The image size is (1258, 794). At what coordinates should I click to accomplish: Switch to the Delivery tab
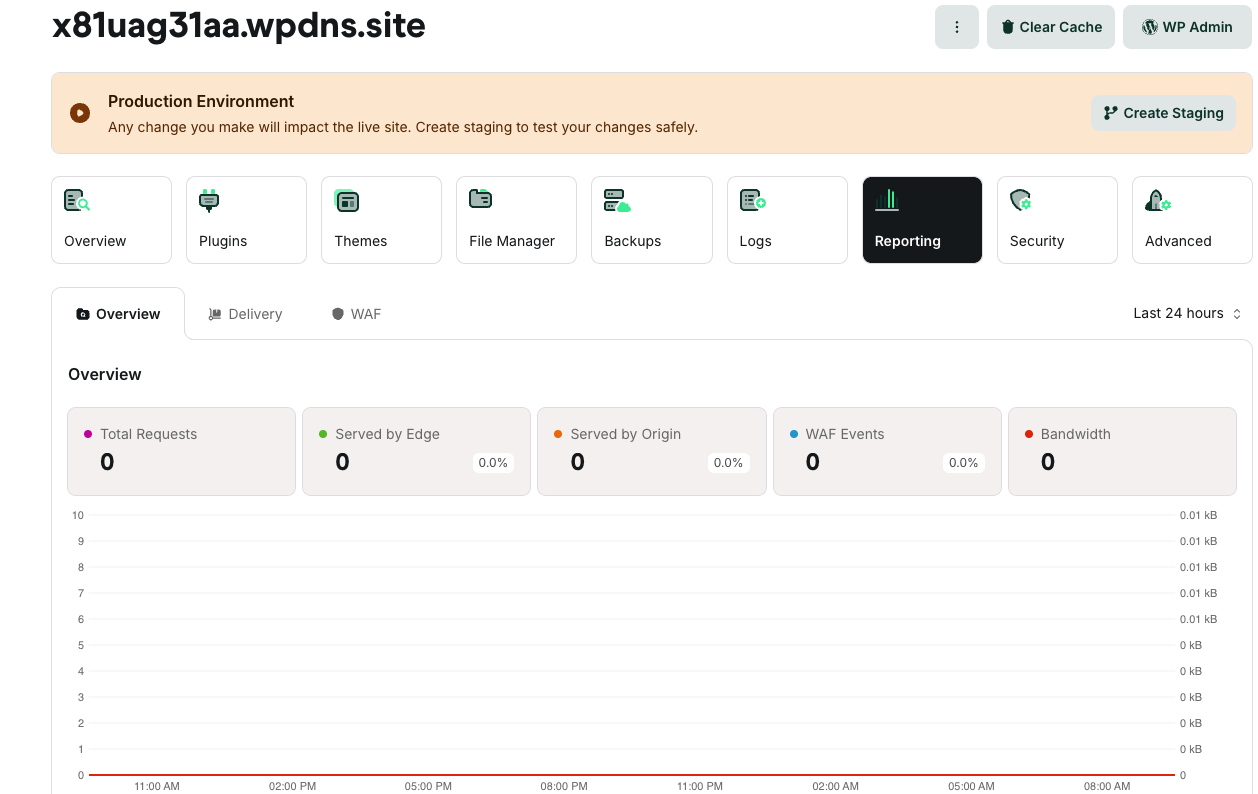tap(245, 314)
